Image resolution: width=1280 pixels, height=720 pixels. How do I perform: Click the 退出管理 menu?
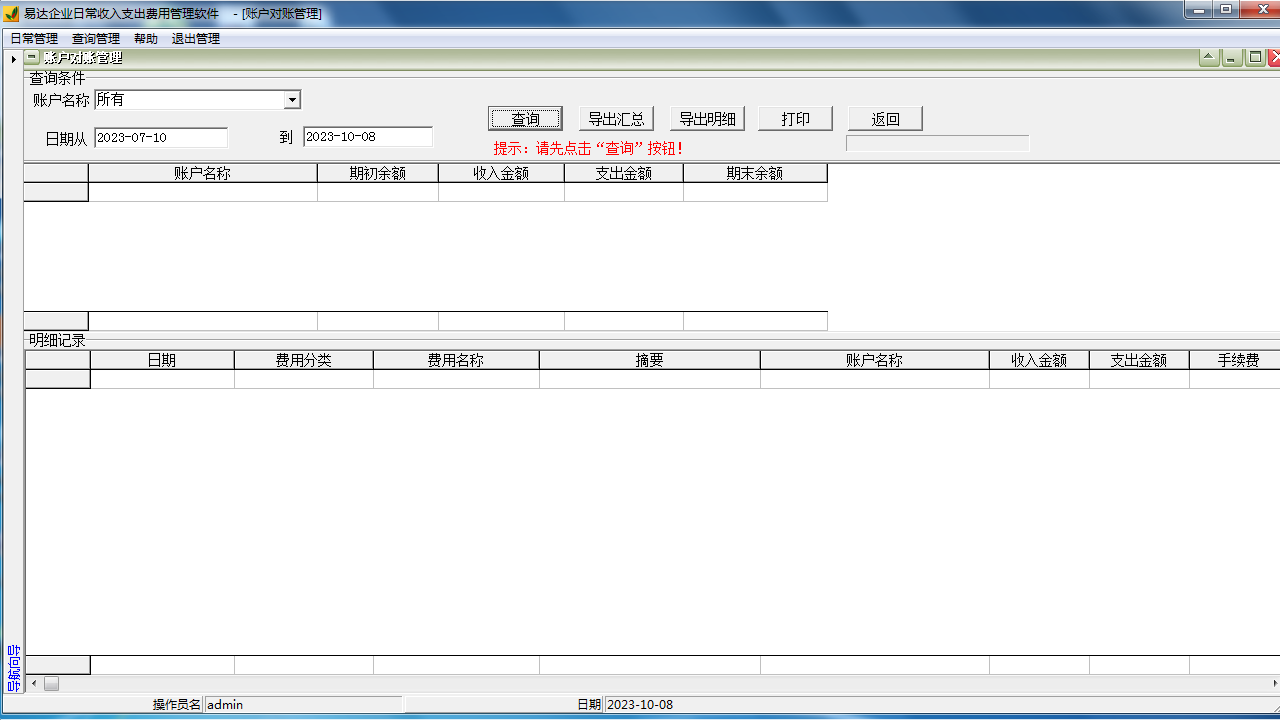point(196,39)
